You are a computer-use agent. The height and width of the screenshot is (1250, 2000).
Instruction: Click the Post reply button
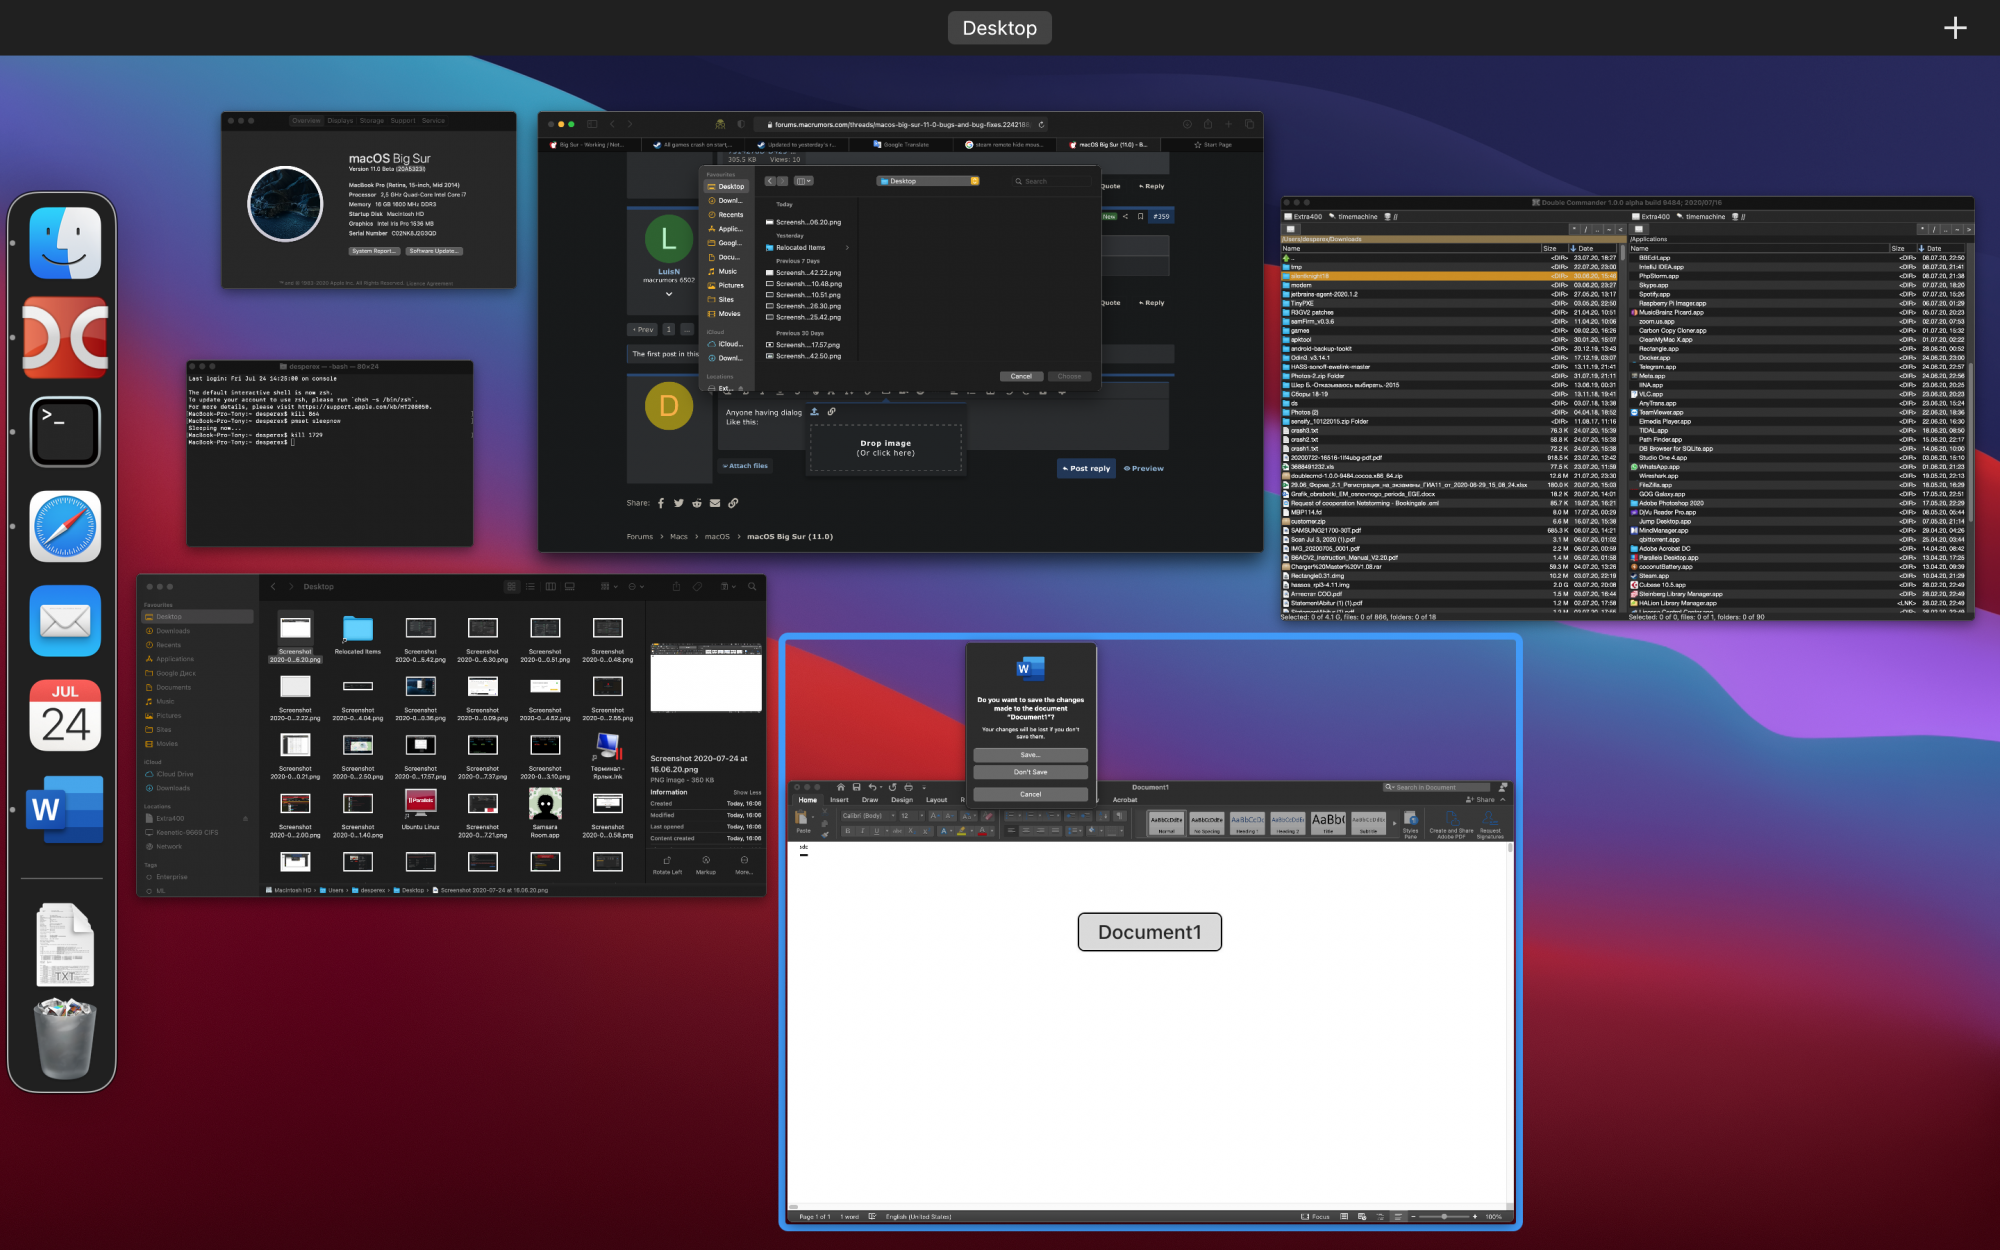click(x=1086, y=468)
